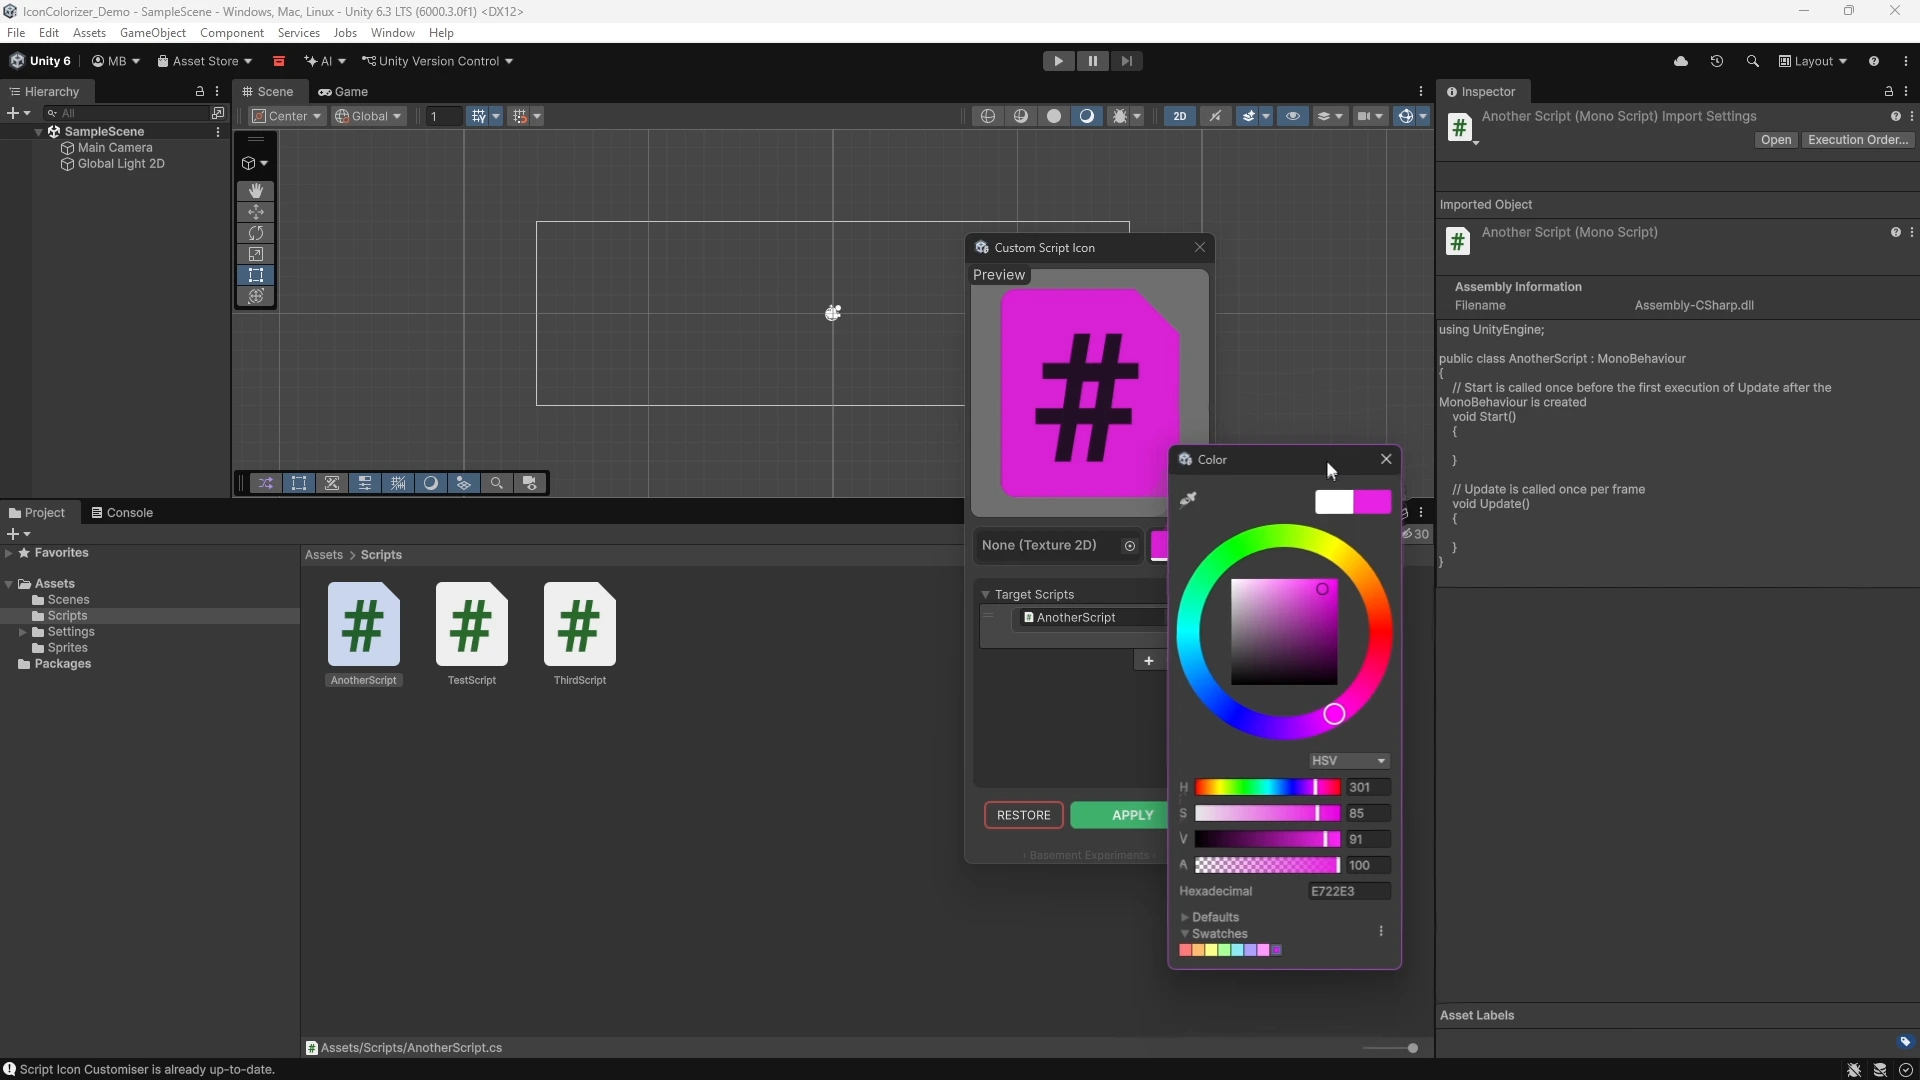Image resolution: width=1920 pixels, height=1080 pixels.
Task: Click the Apply button in Custom Script Icon
Action: [1131, 815]
